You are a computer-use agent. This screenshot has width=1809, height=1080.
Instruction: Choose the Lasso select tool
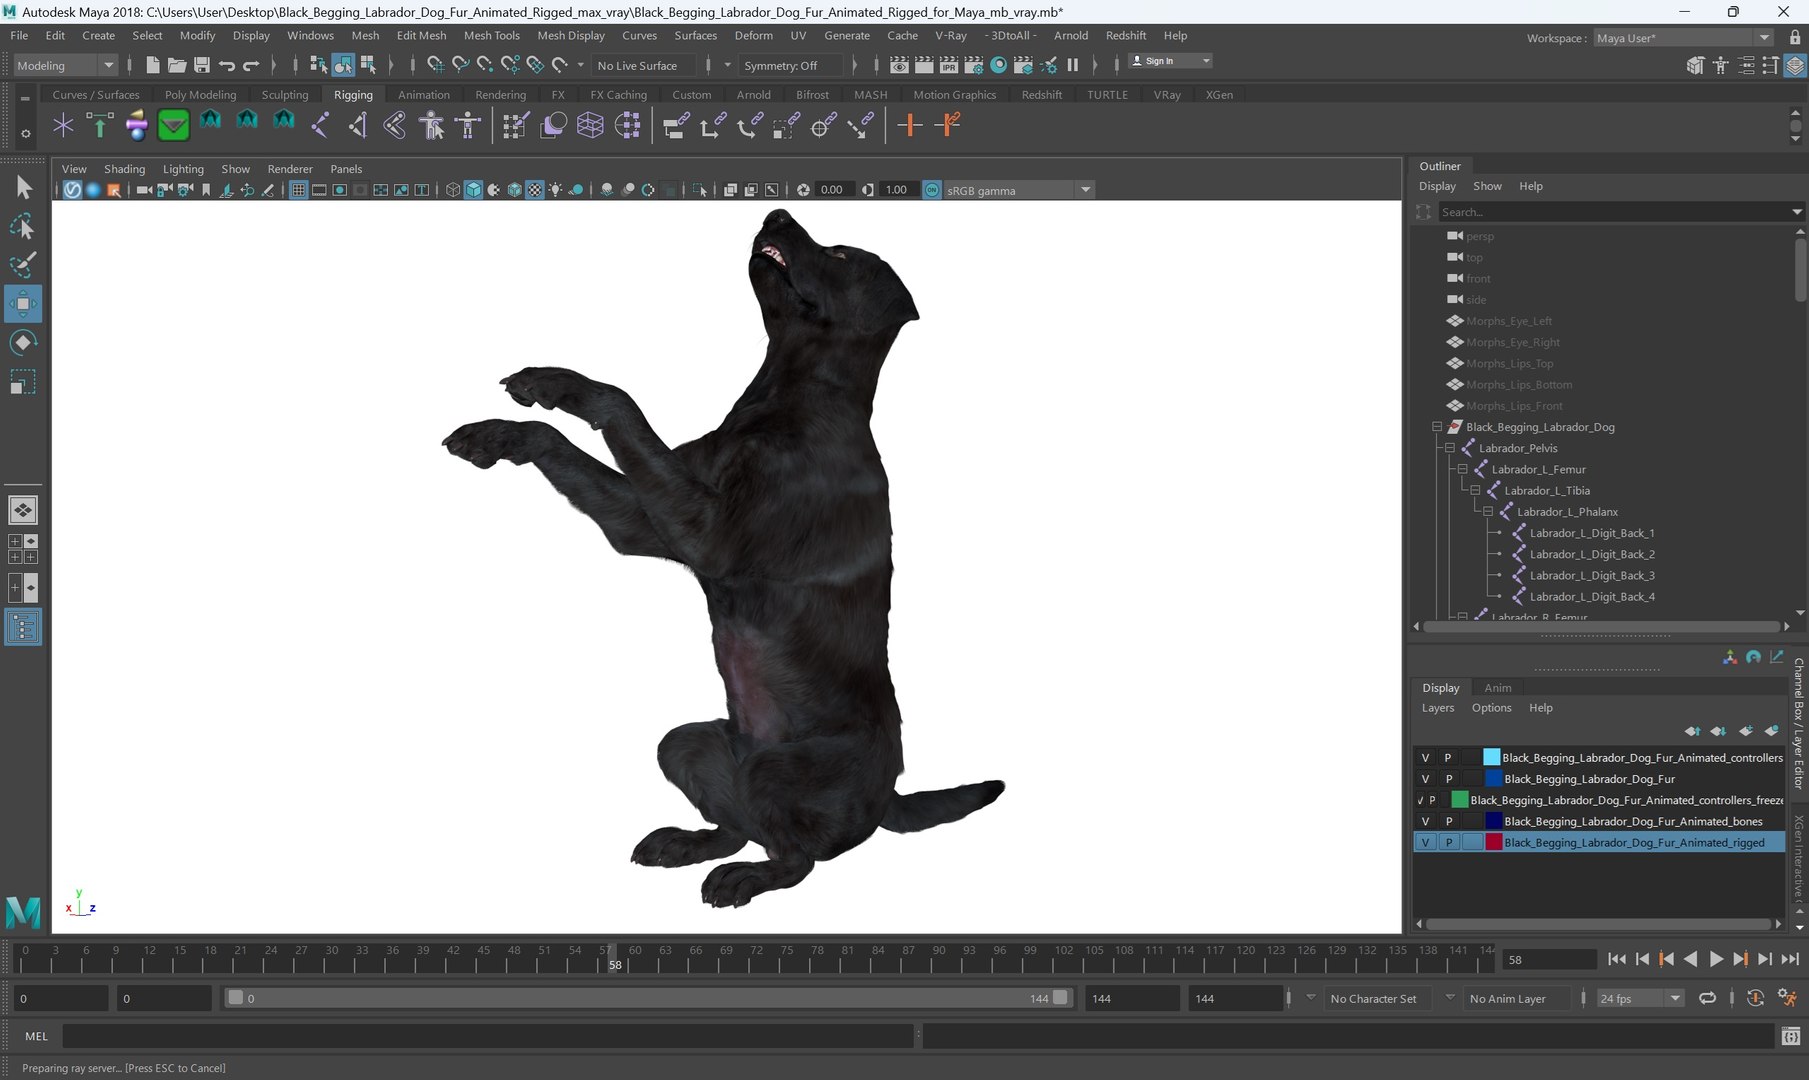23,227
